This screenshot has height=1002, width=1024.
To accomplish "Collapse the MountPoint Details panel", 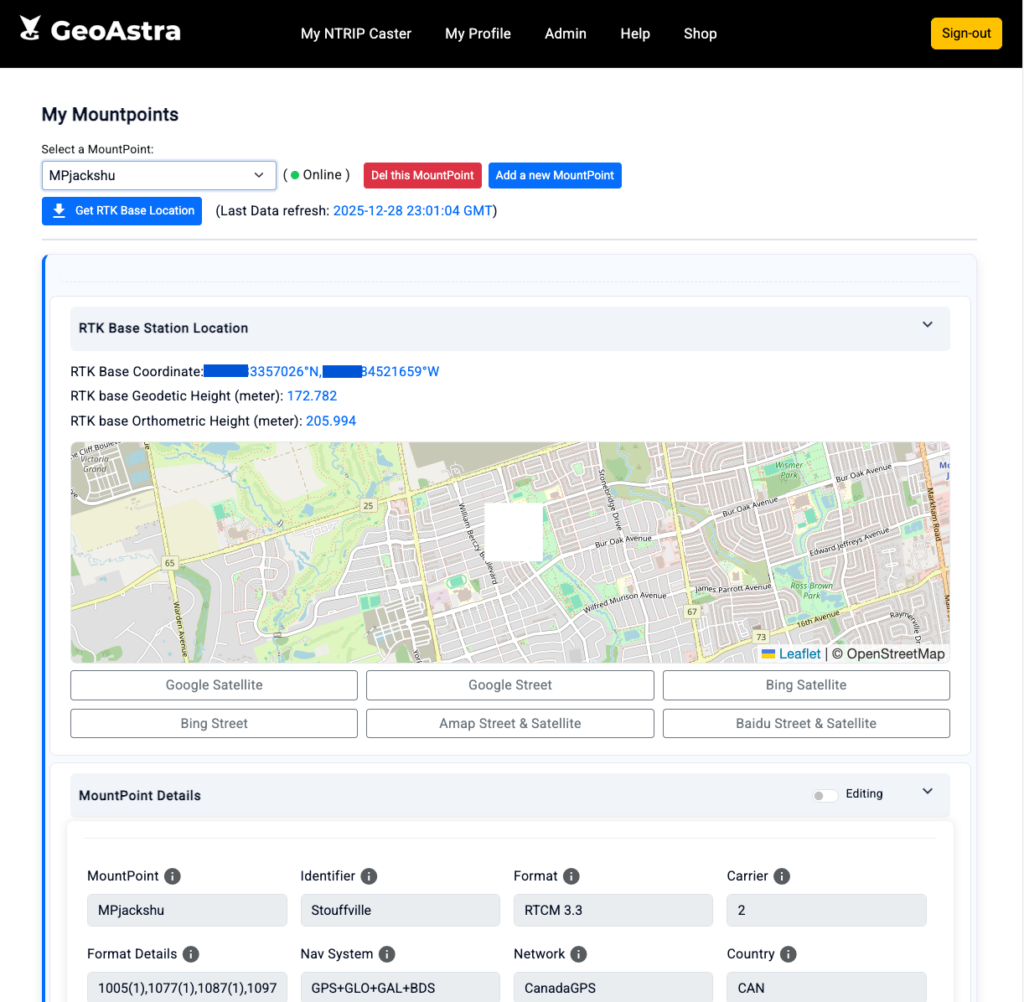I will coord(927,792).
